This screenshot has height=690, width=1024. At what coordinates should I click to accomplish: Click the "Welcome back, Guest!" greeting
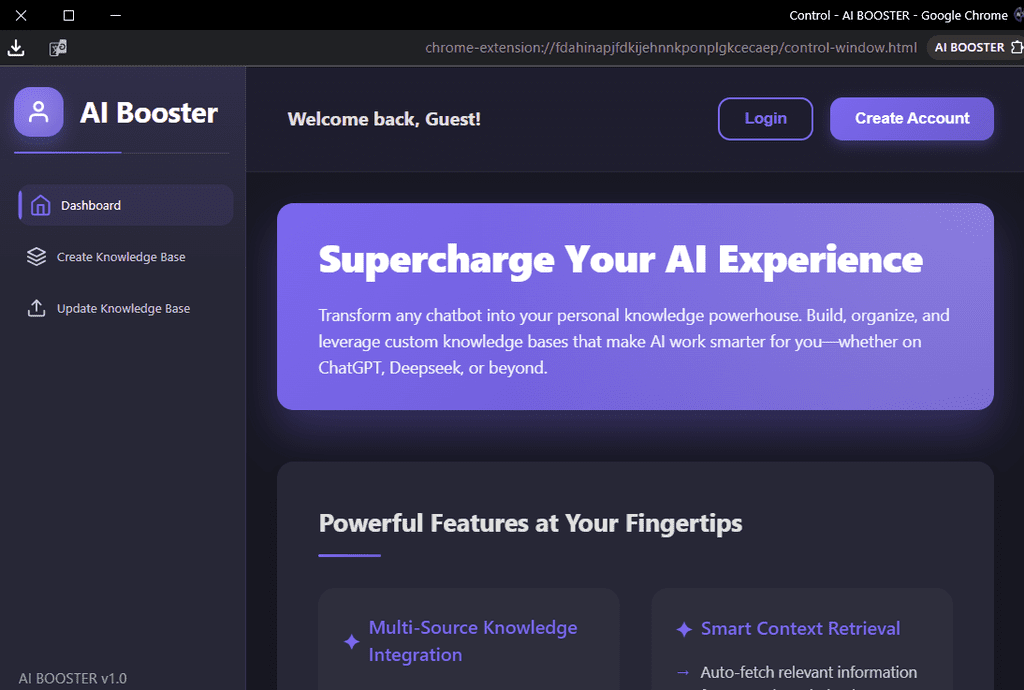pyautogui.click(x=384, y=119)
